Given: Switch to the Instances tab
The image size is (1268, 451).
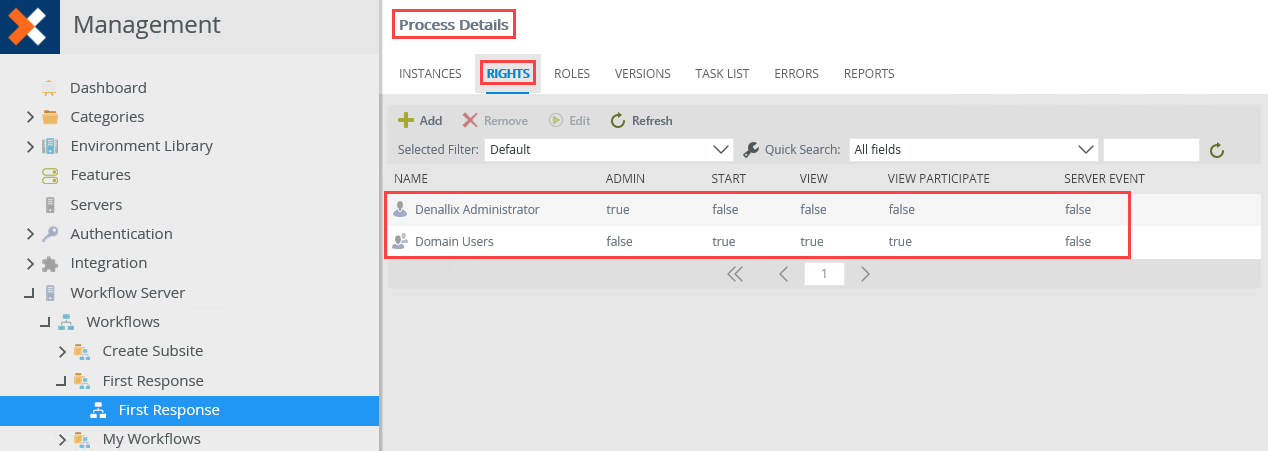Looking at the screenshot, I should [x=430, y=74].
